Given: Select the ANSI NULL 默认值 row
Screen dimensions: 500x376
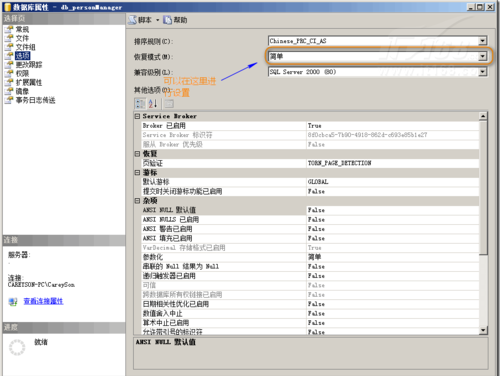Looking at the screenshot, I should [310, 210].
